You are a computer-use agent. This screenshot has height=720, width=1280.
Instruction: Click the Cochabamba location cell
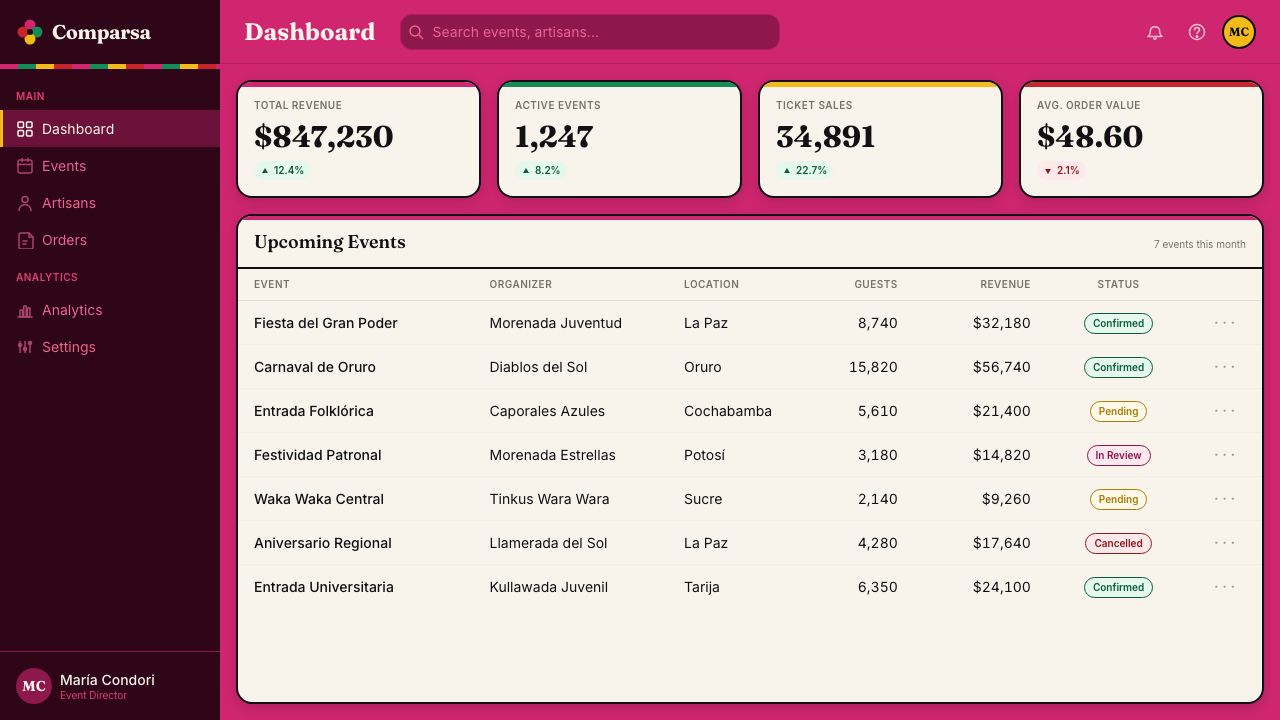[x=728, y=411]
